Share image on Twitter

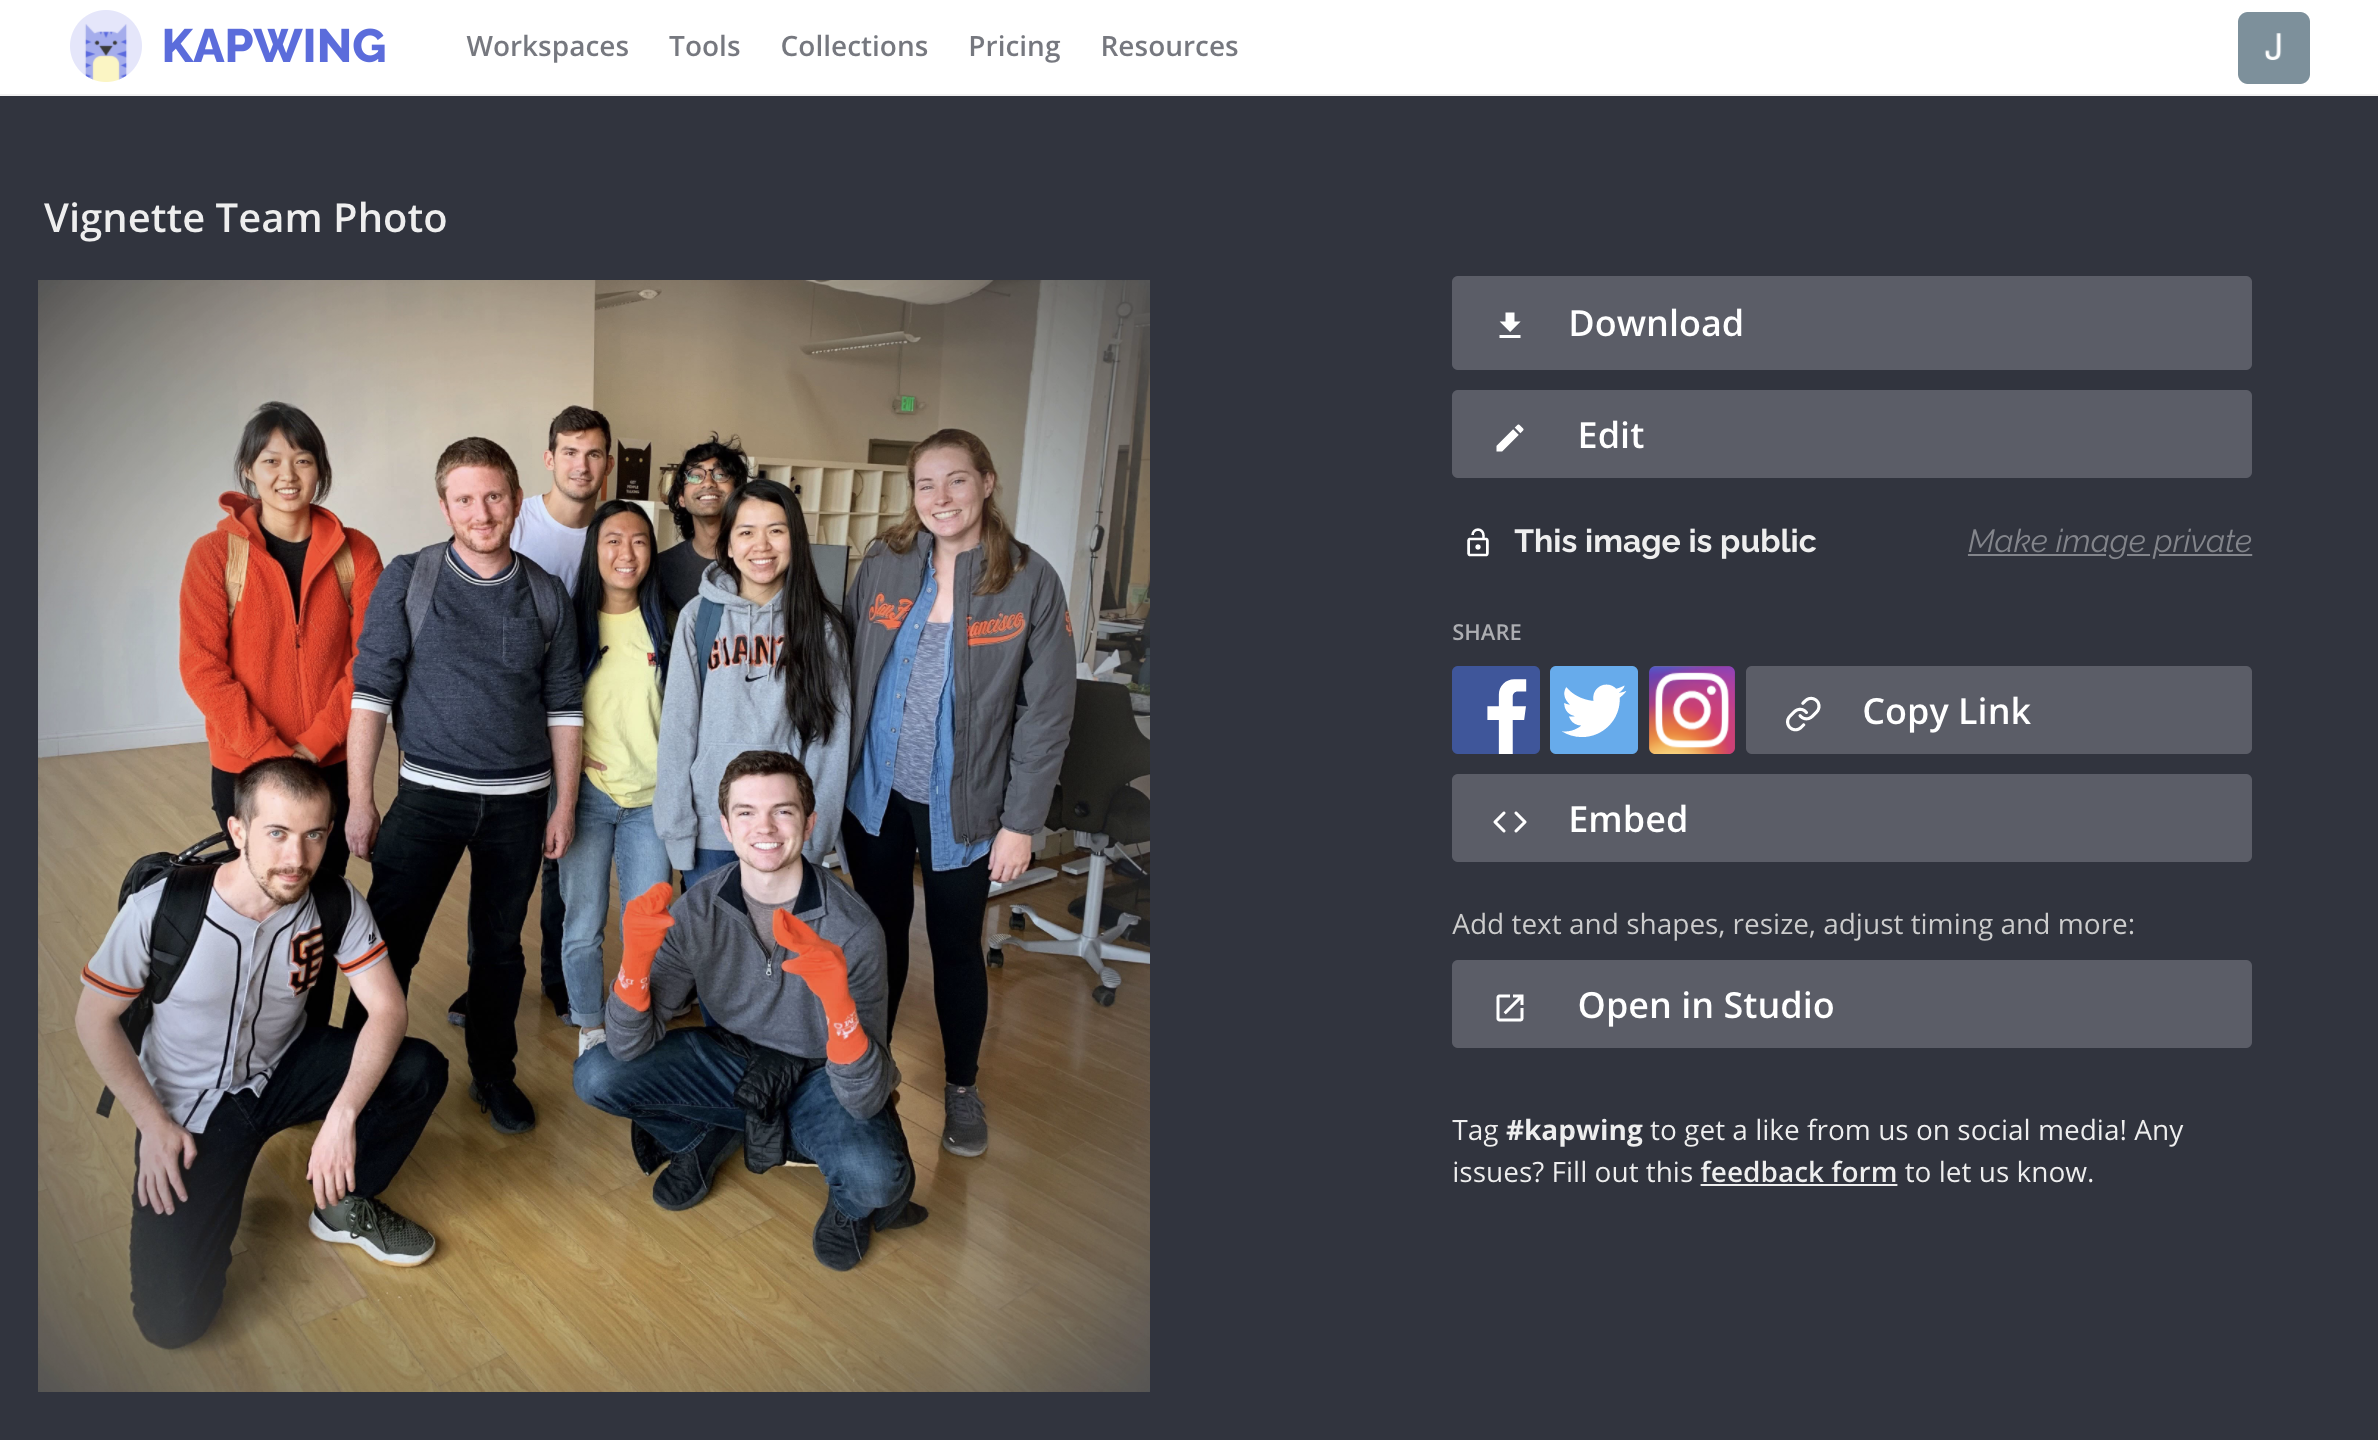(x=1593, y=710)
